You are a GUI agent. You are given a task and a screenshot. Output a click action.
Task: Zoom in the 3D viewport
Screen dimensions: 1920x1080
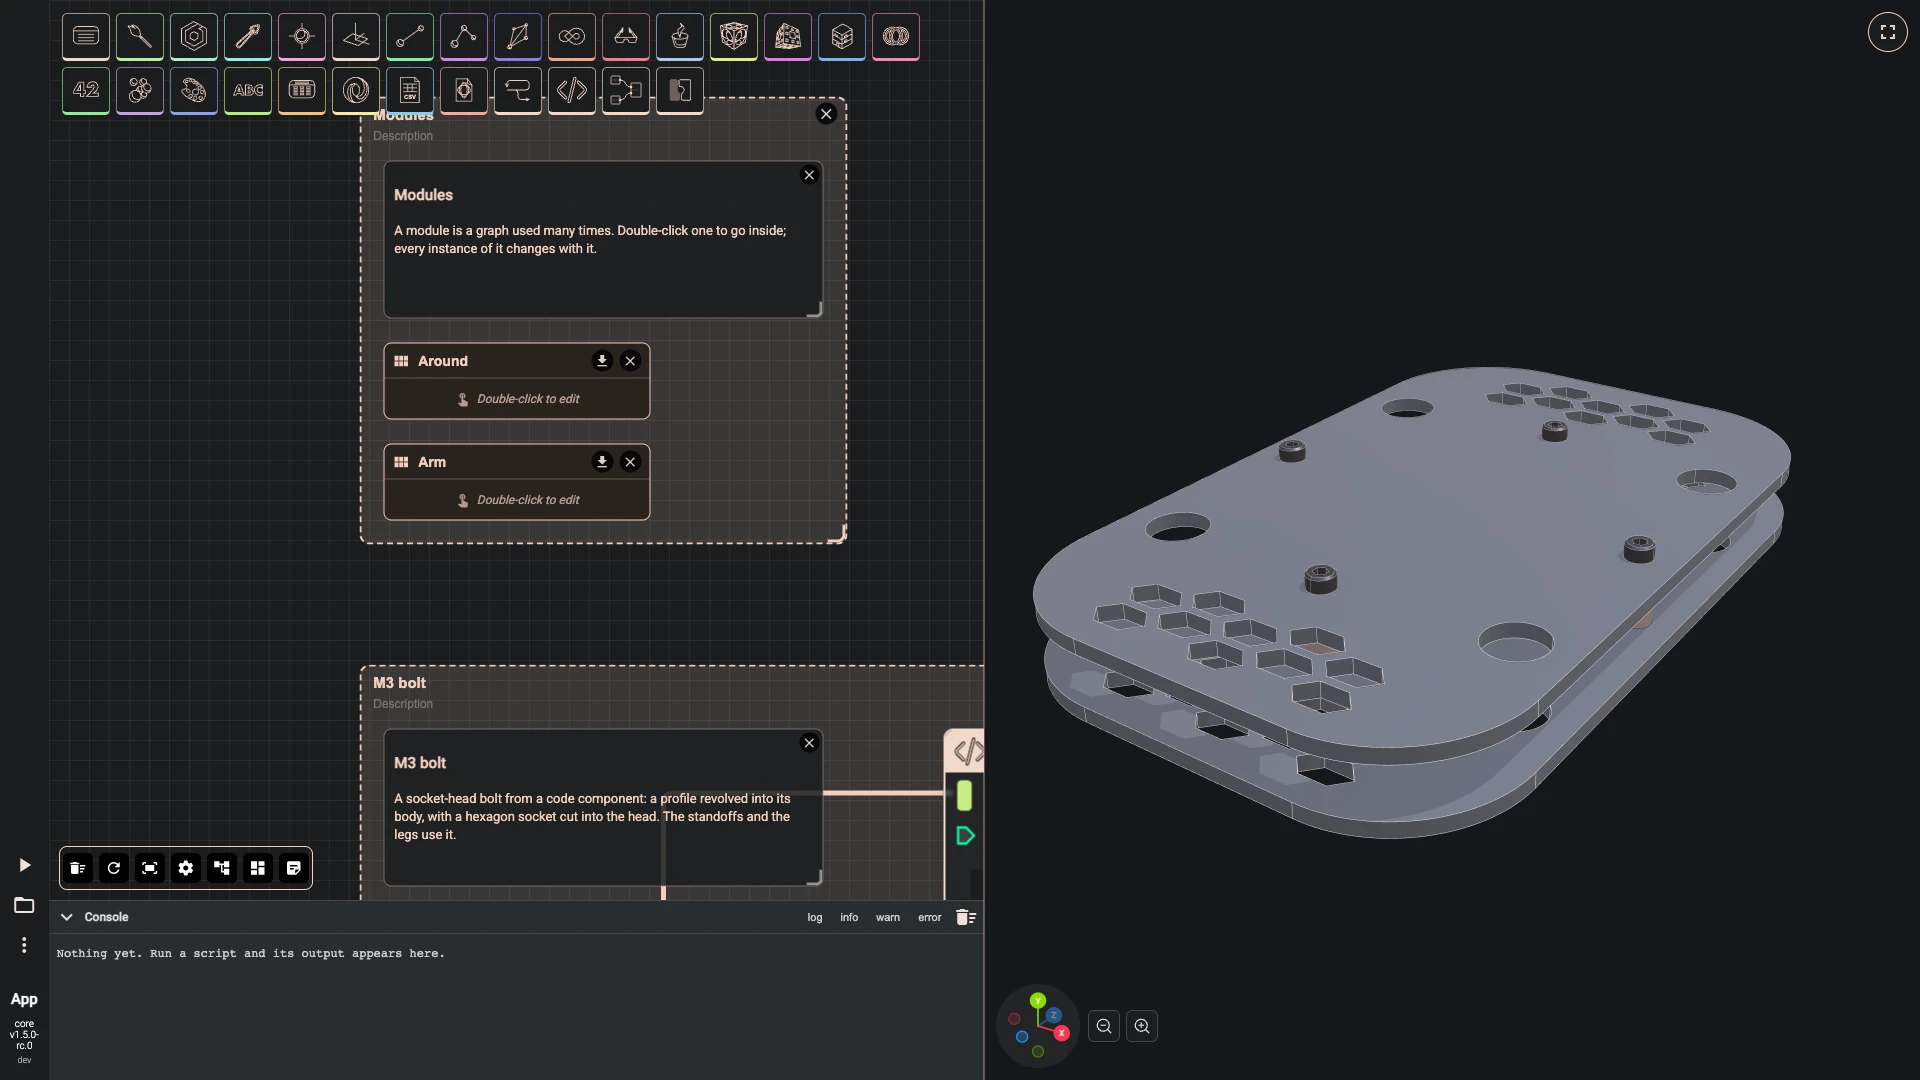click(1142, 1026)
